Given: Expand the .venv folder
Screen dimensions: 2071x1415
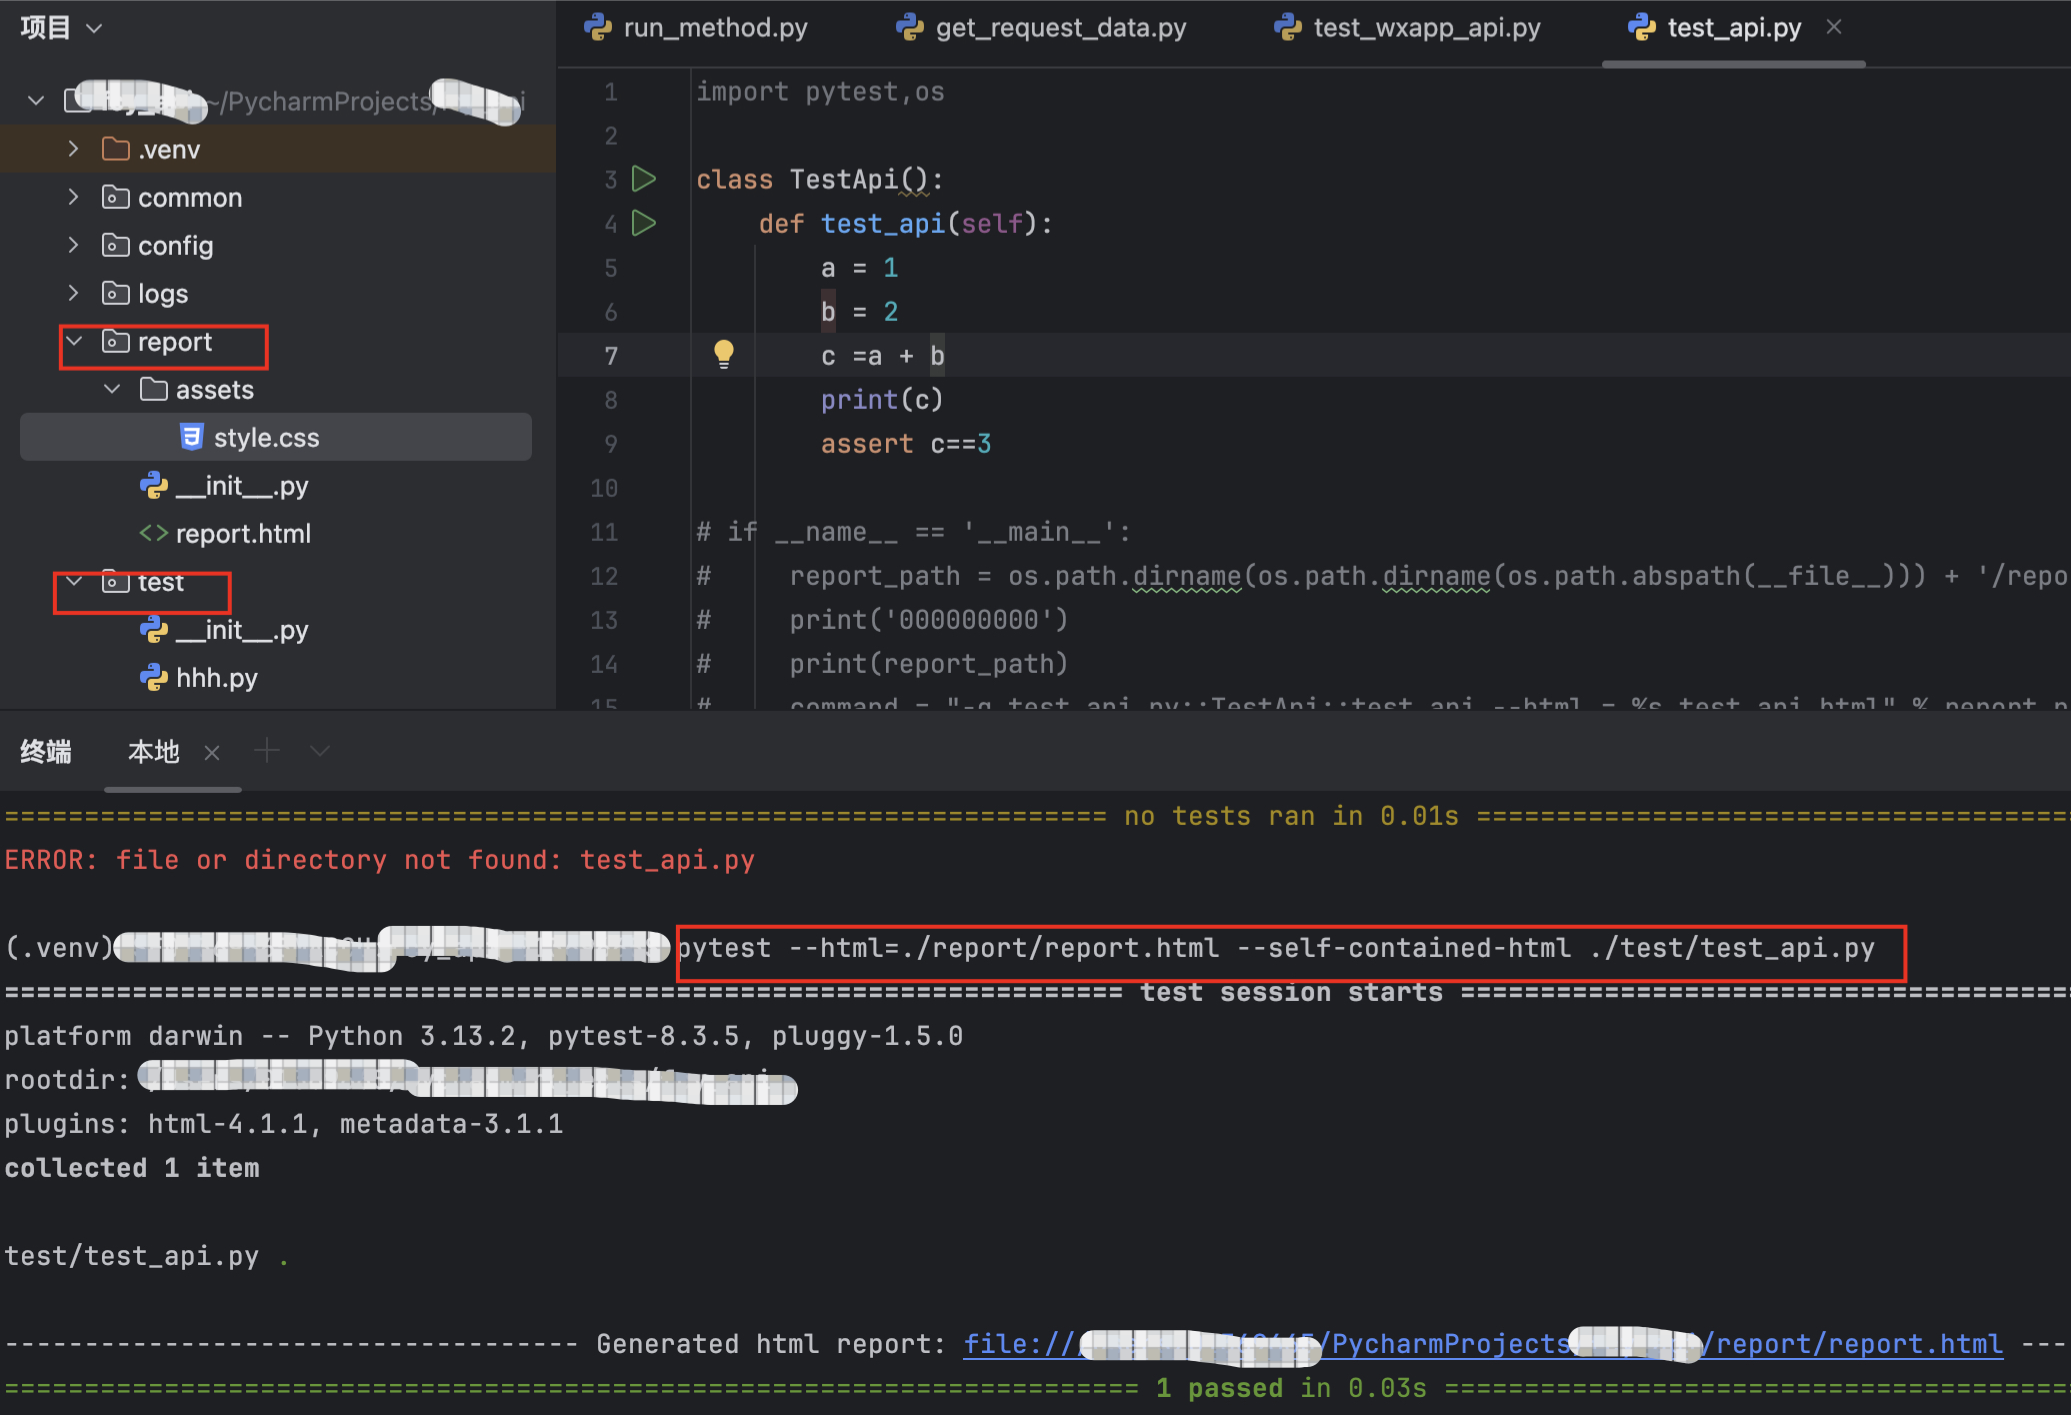Looking at the screenshot, I should pos(73,149).
